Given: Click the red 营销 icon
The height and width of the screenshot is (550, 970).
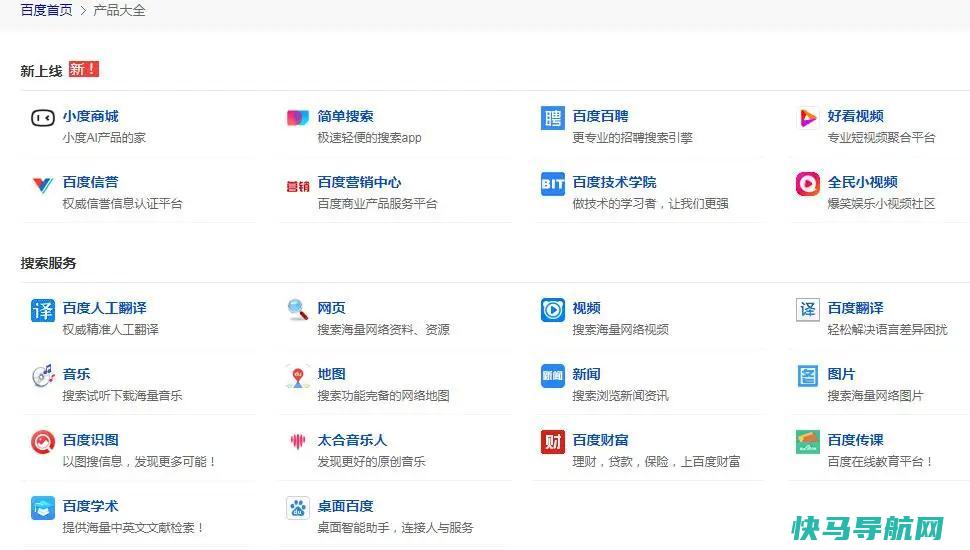Looking at the screenshot, I should point(298,186).
